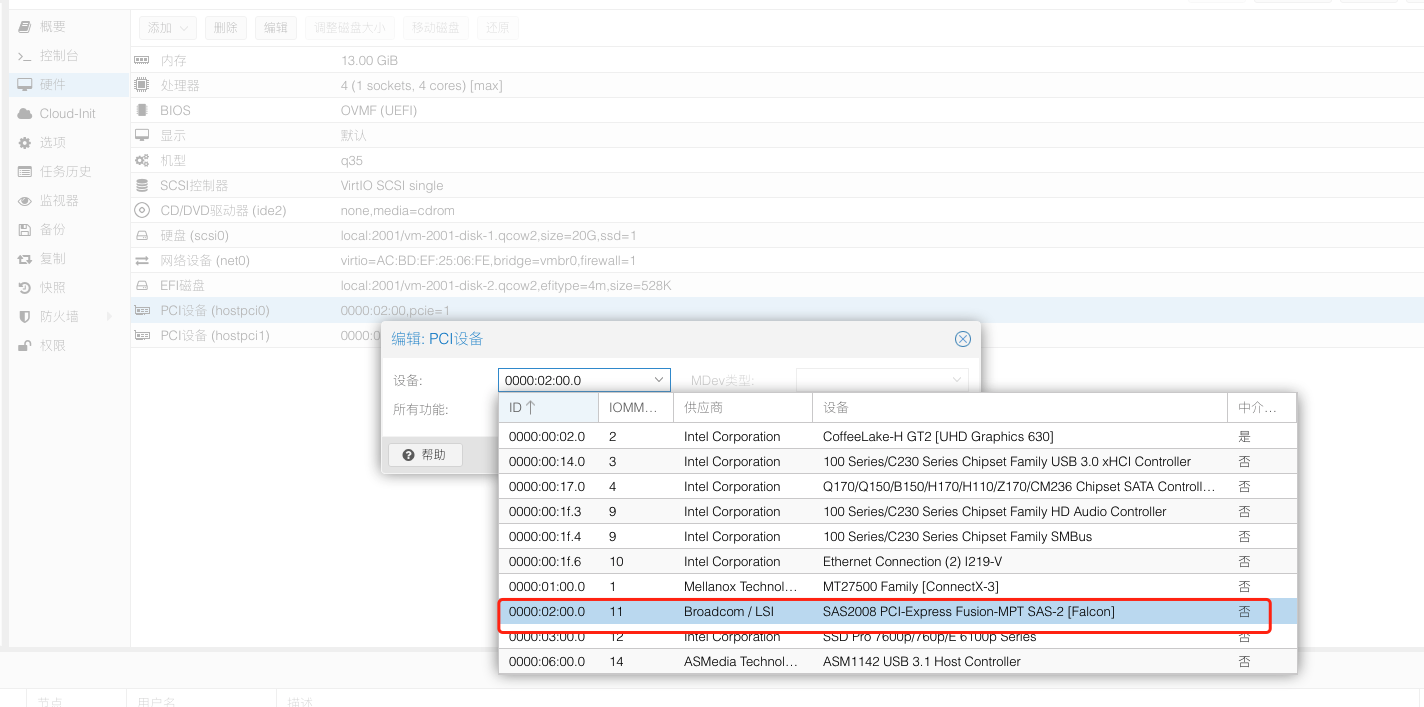Open the 权限 permissions section
1424x707 pixels.
52,346
